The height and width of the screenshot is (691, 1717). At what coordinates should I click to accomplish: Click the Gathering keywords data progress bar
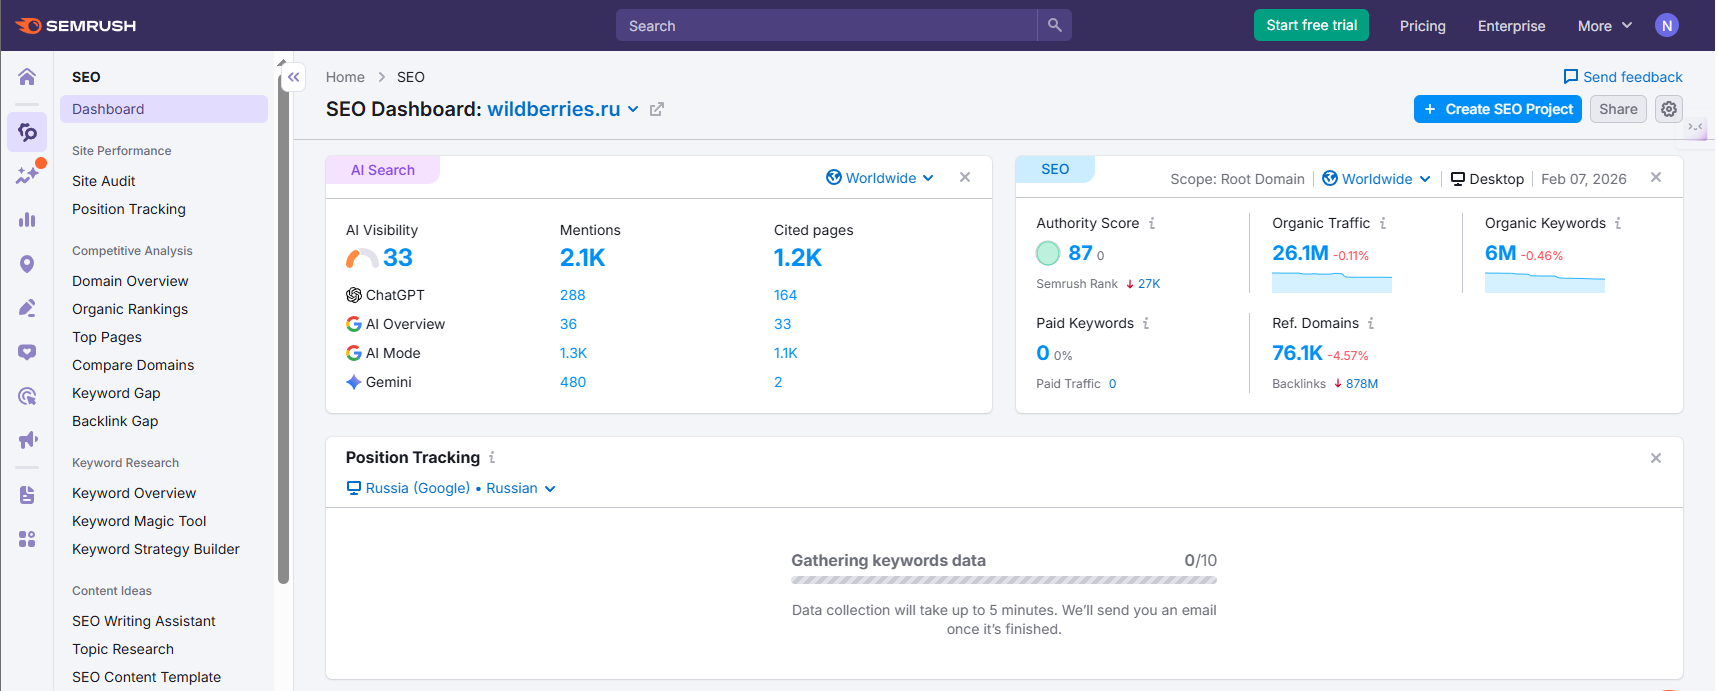[x=1003, y=580]
